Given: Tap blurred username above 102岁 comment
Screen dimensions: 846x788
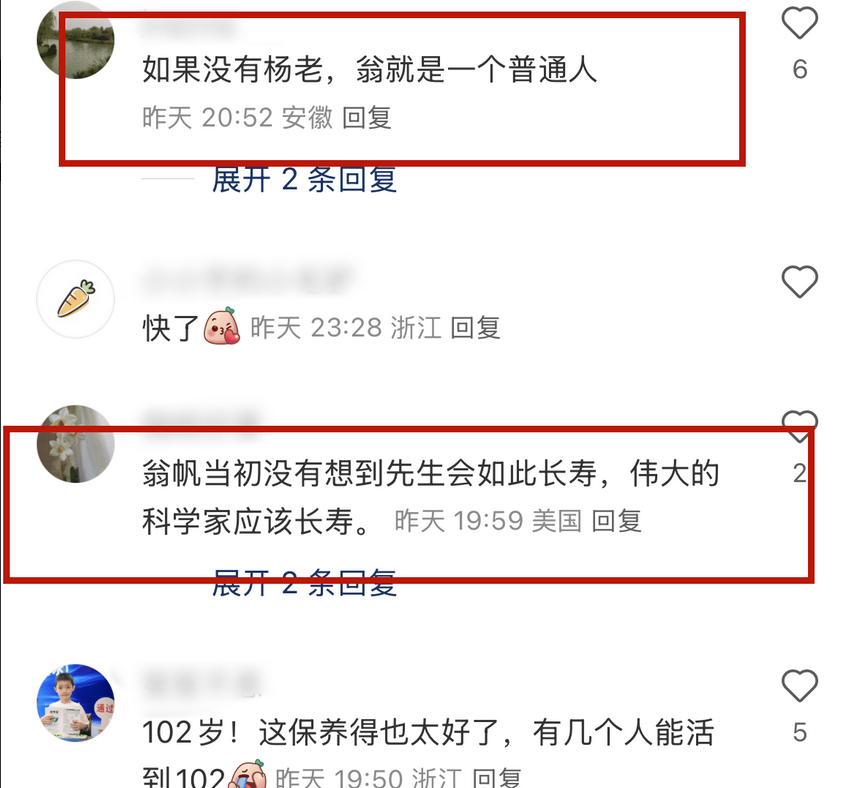Looking at the screenshot, I should point(201,682).
